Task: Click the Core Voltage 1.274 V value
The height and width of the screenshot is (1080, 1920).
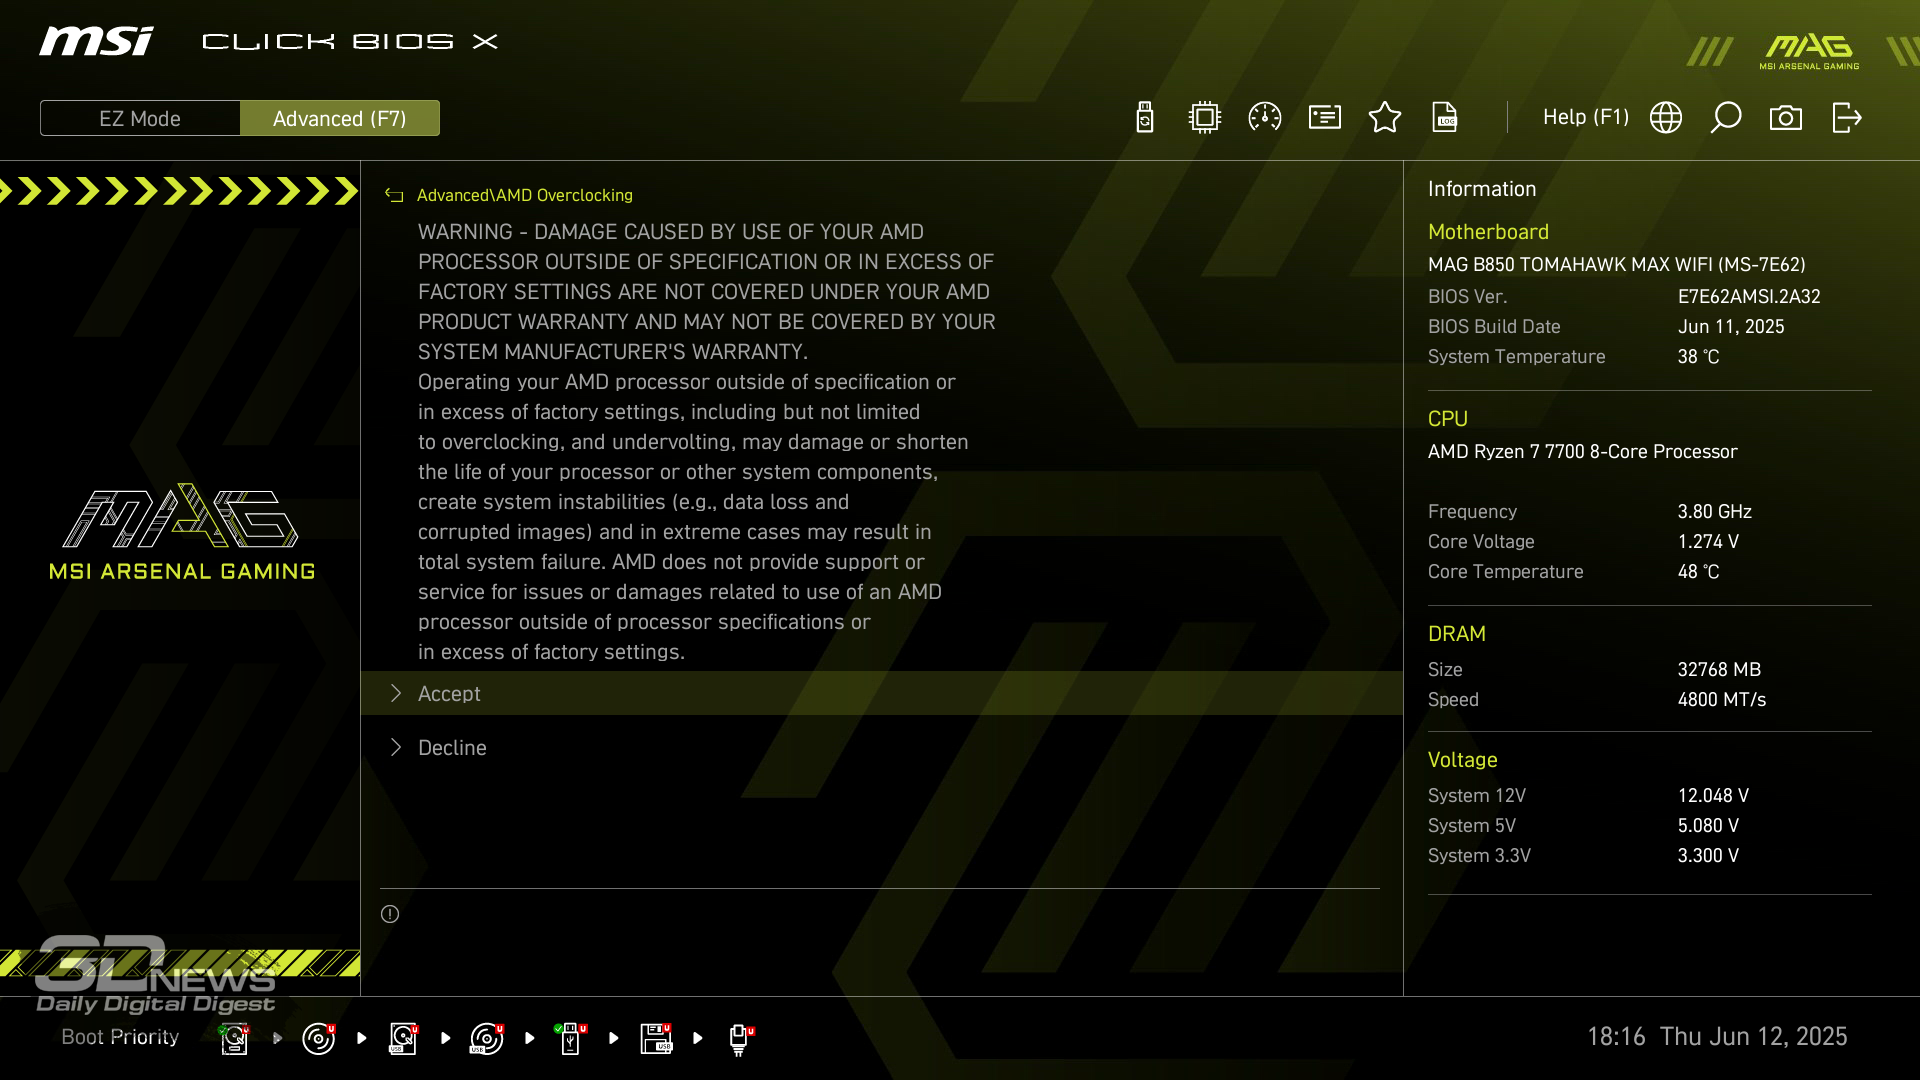Action: click(1708, 541)
